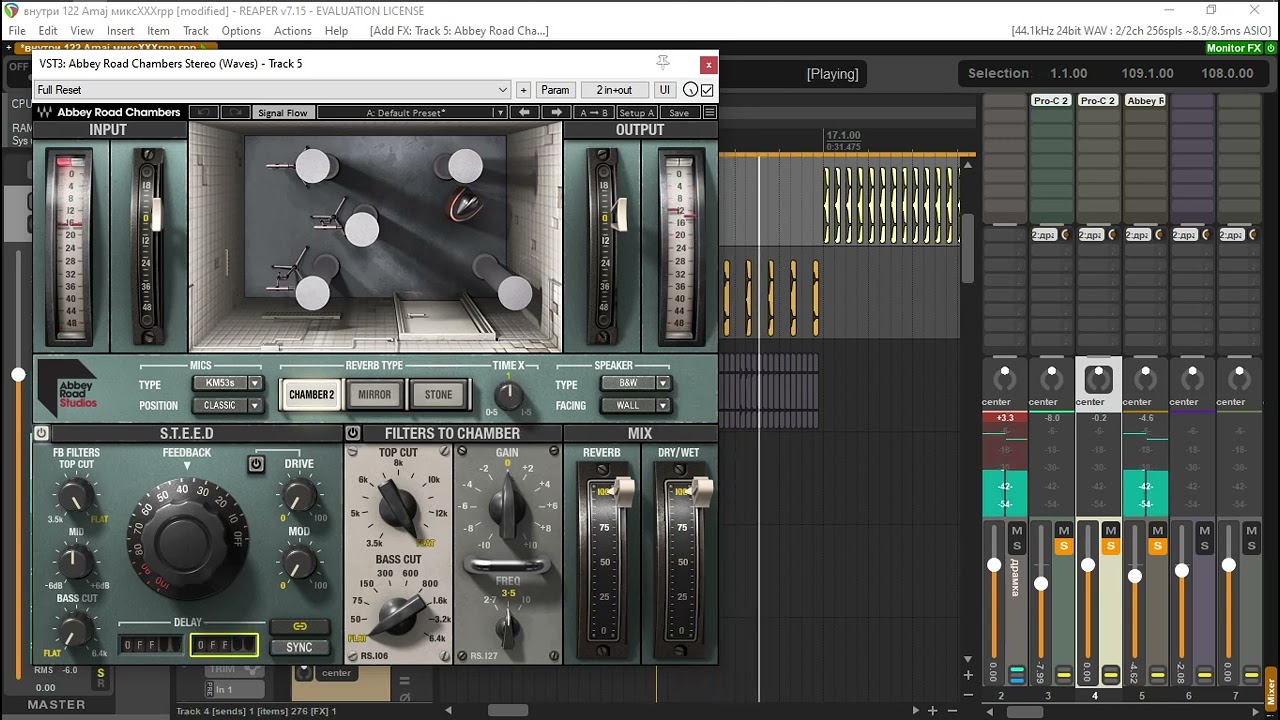
Task: Click the Waves undo arrow icon
Action: [204, 113]
